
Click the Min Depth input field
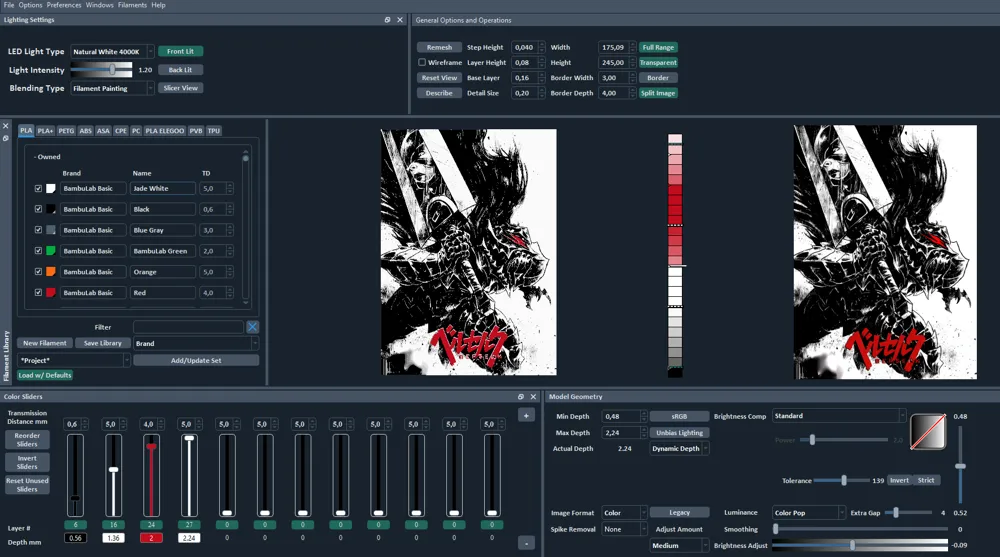pyautogui.click(x=621, y=416)
